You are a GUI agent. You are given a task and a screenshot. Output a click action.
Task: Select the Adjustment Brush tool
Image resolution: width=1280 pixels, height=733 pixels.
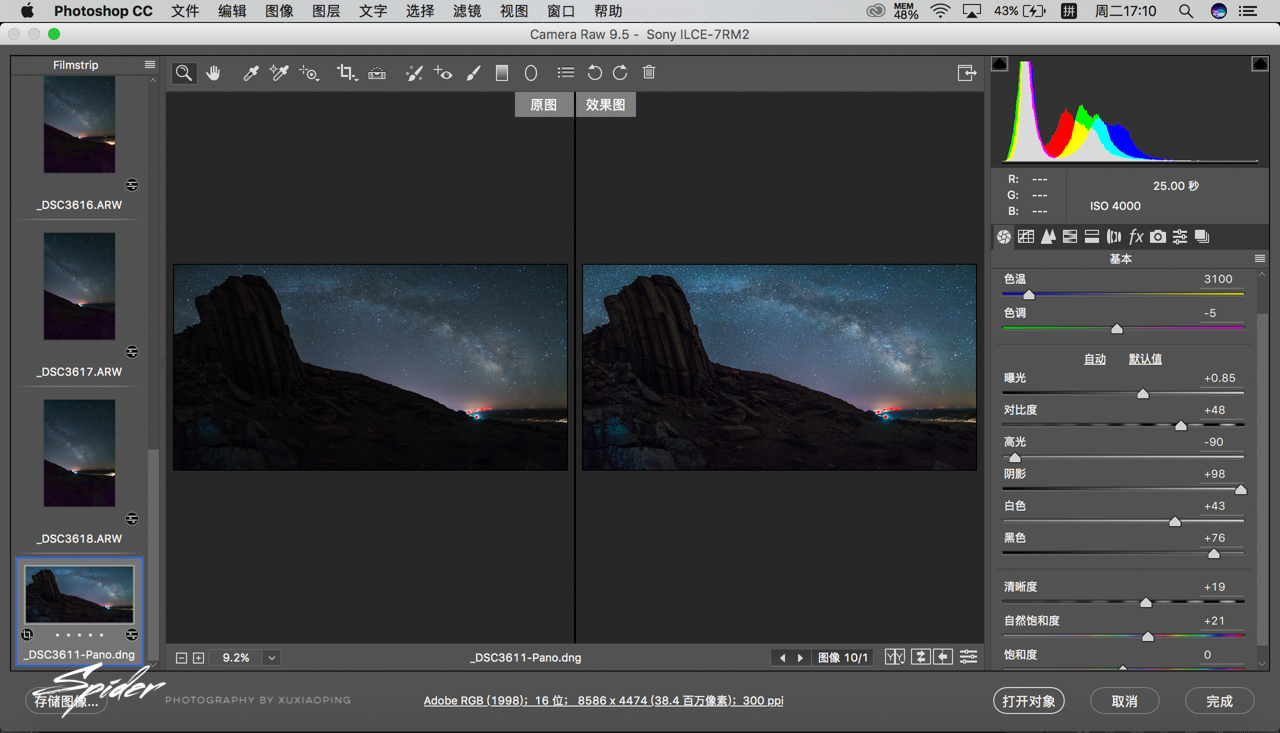pos(474,73)
